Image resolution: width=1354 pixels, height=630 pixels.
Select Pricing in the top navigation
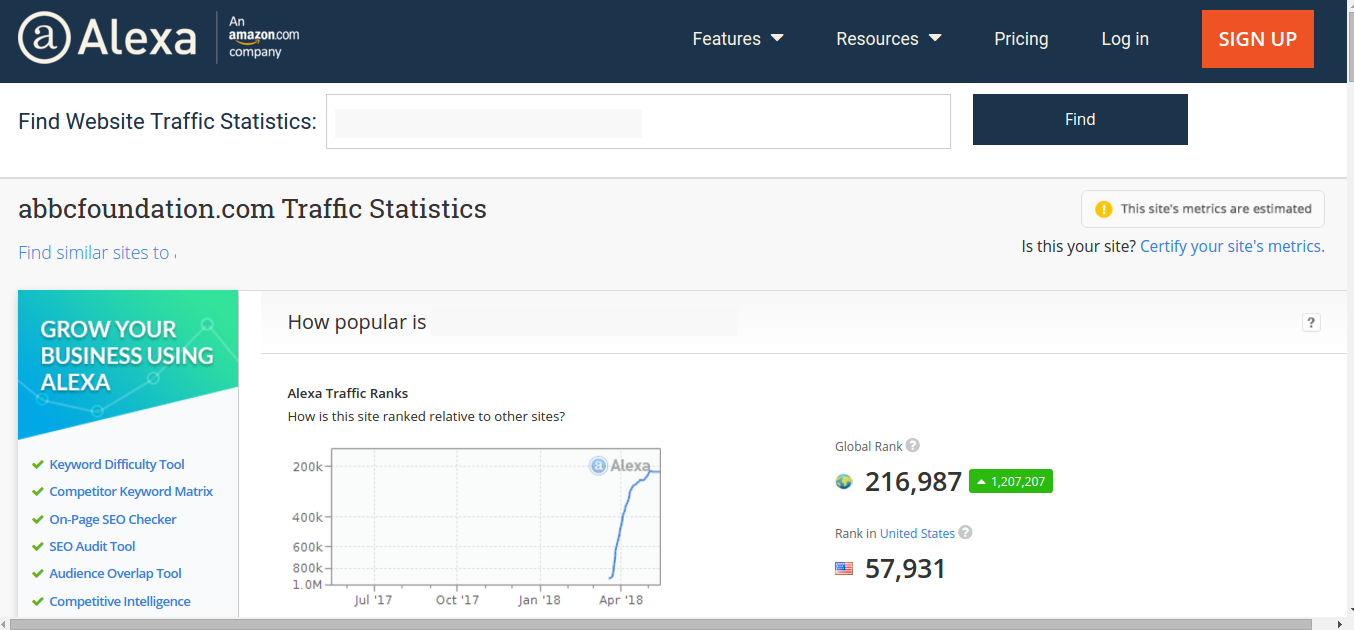(1021, 38)
